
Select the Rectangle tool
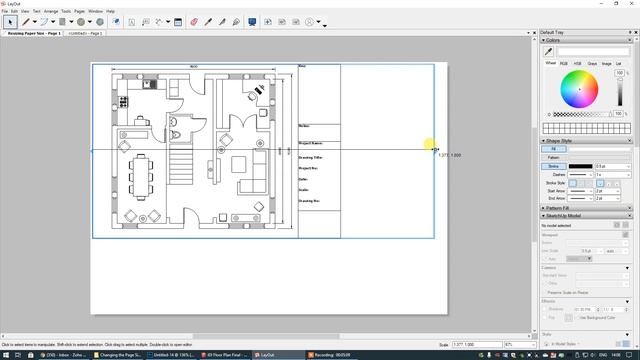click(x=62, y=22)
